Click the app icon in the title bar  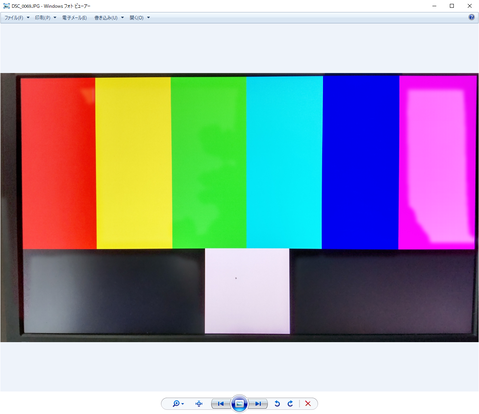[x=6, y=6]
